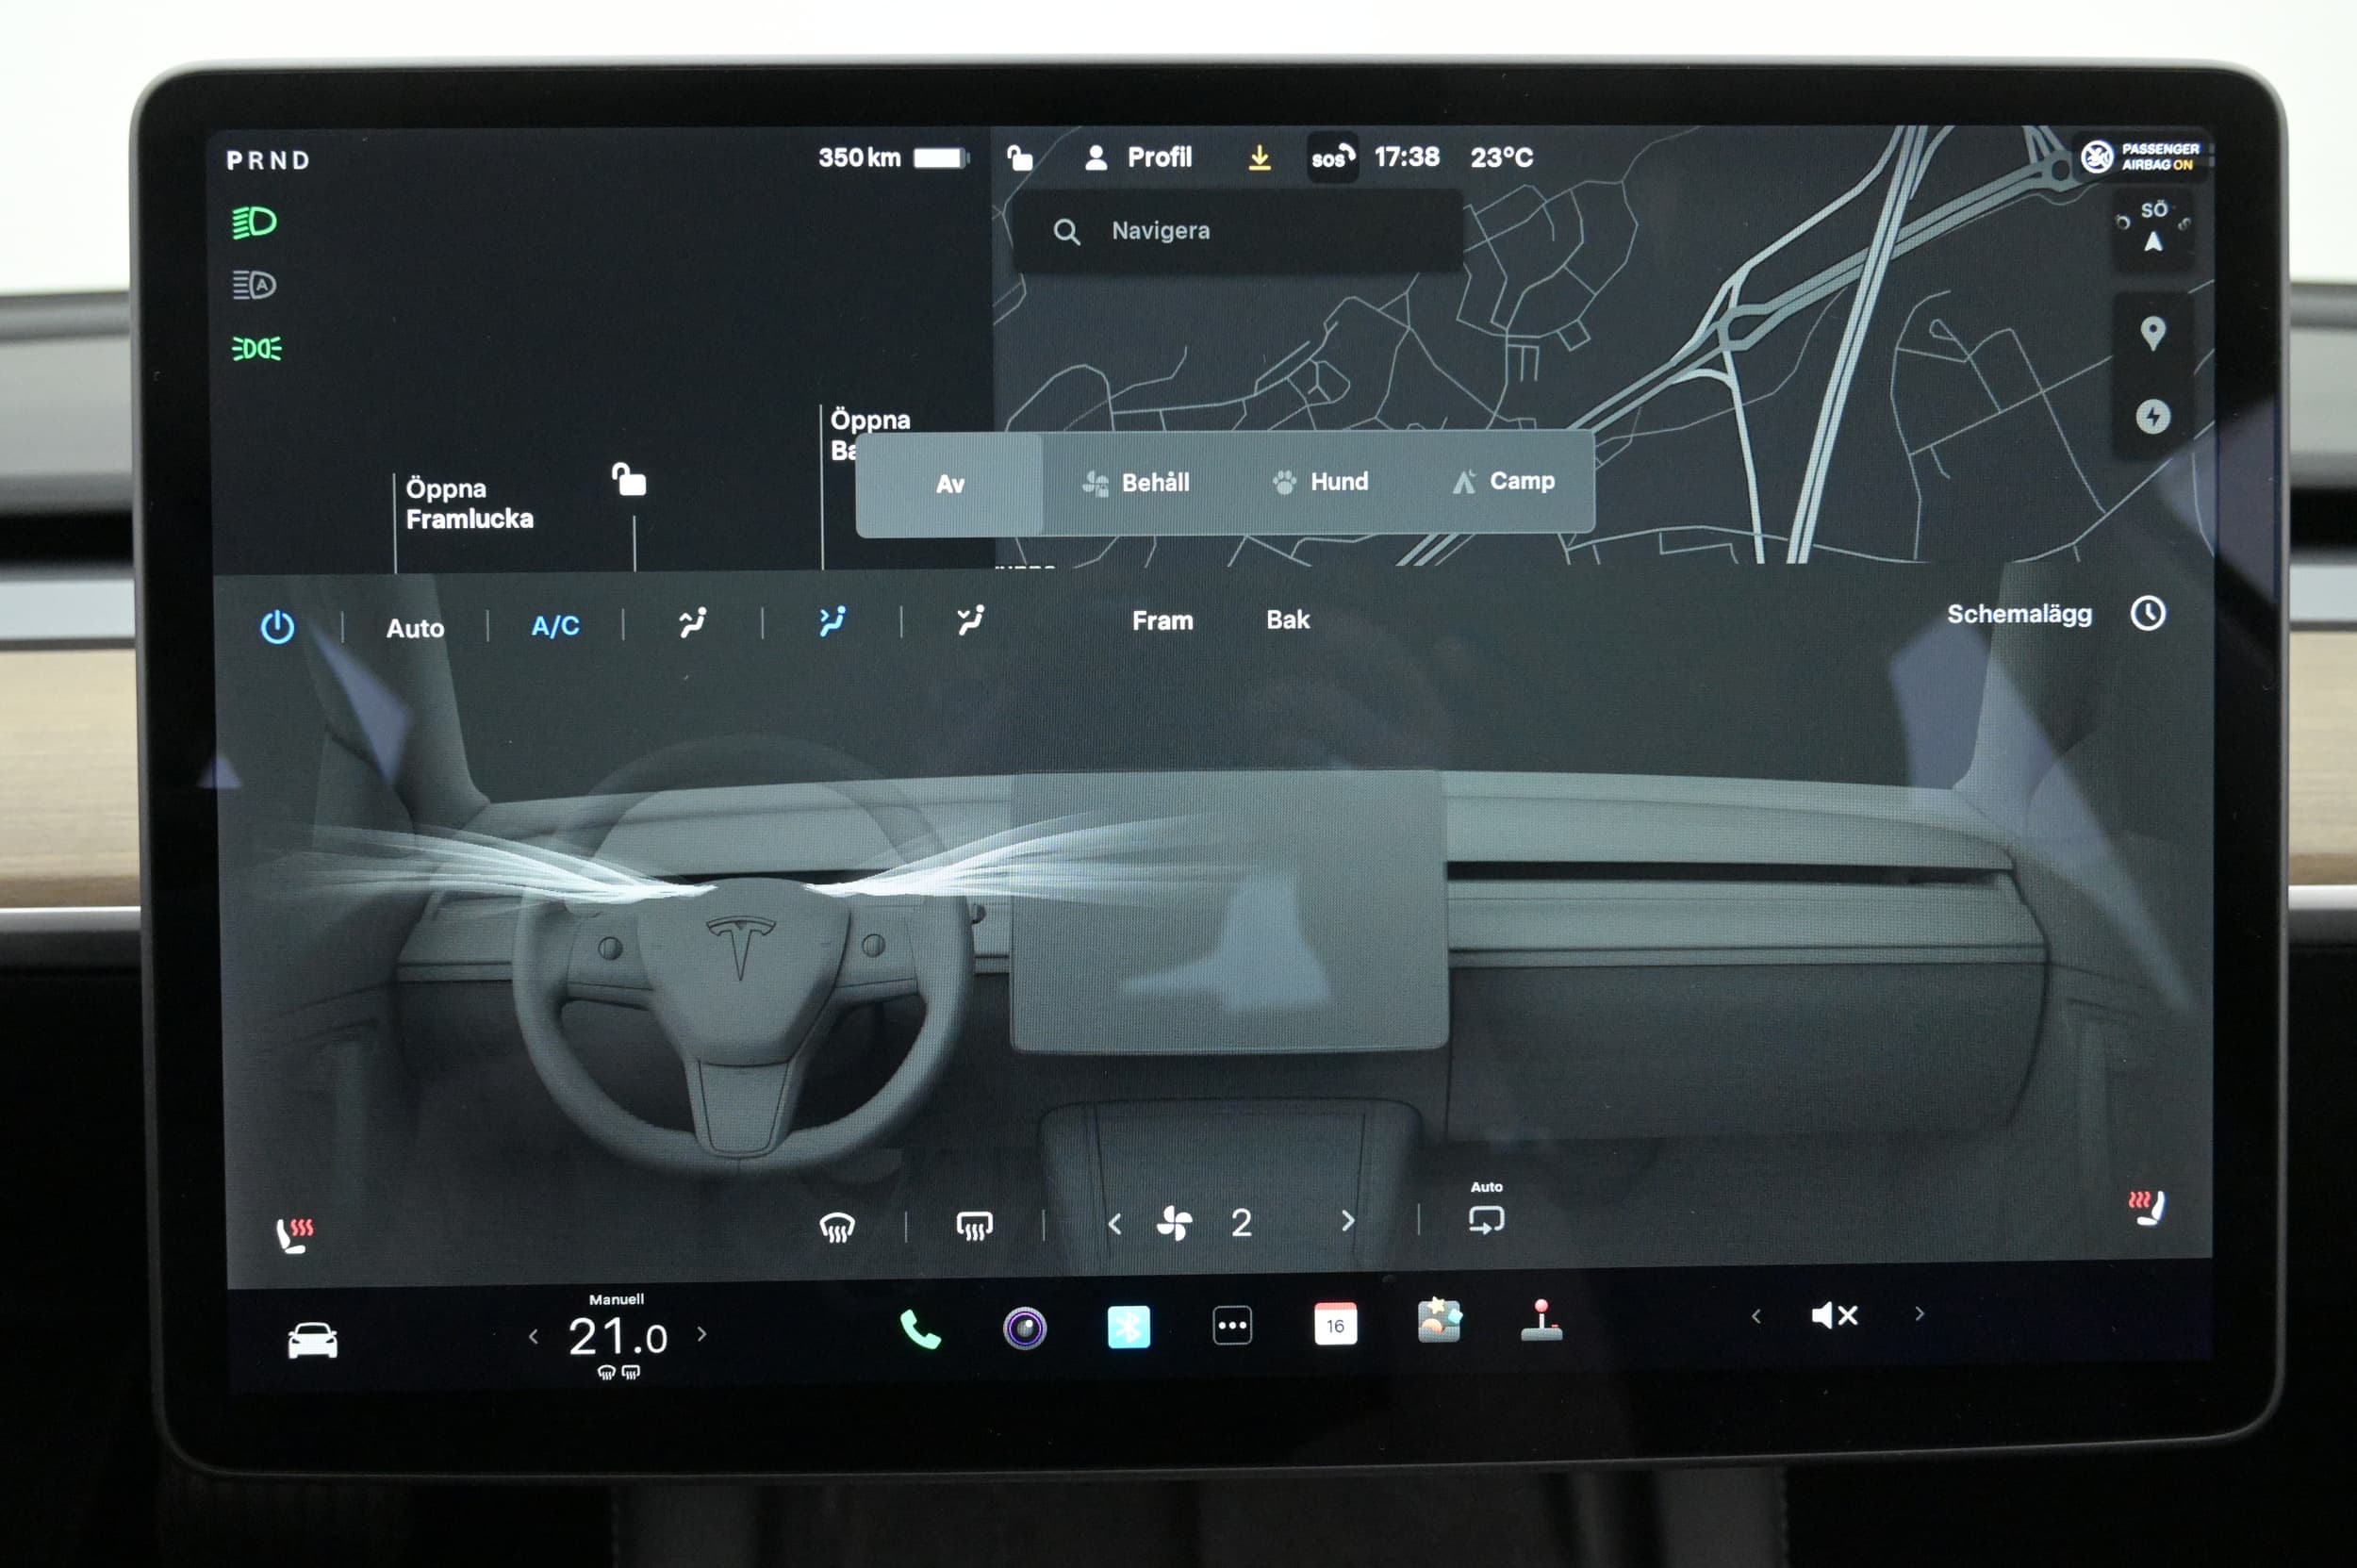
Task: Tap the passenger airbag indicator
Action: click(x=2141, y=156)
